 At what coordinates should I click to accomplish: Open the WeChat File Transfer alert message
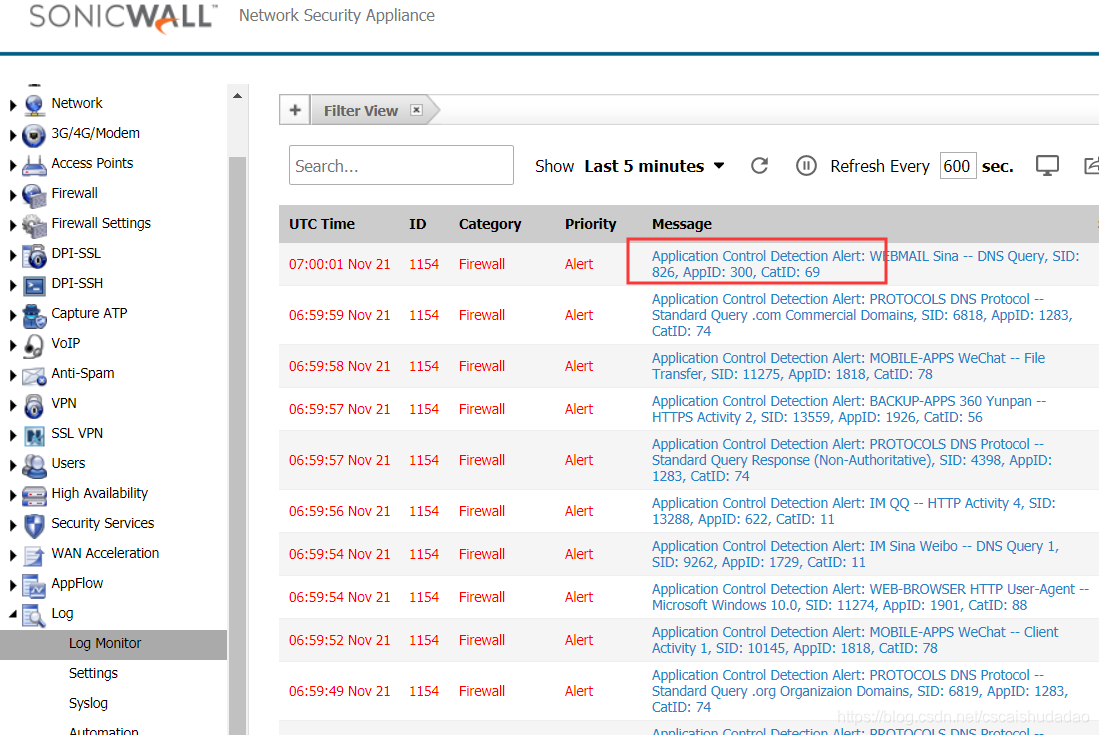848,366
